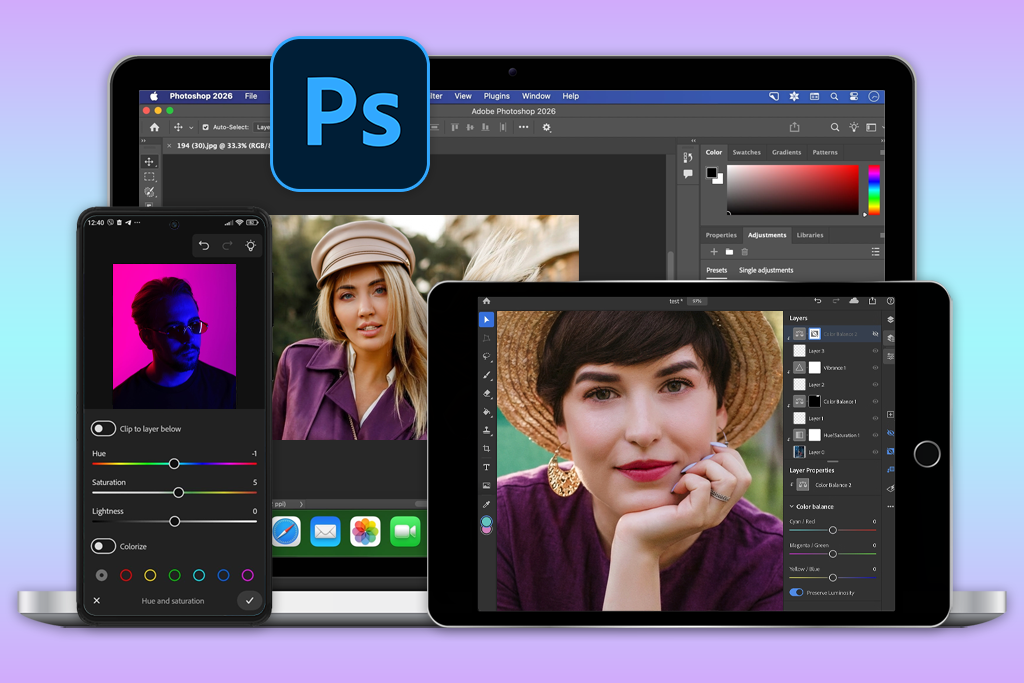Tap the add layer plus icon on tablet
Screen dimensions: 1024x683
point(890,415)
